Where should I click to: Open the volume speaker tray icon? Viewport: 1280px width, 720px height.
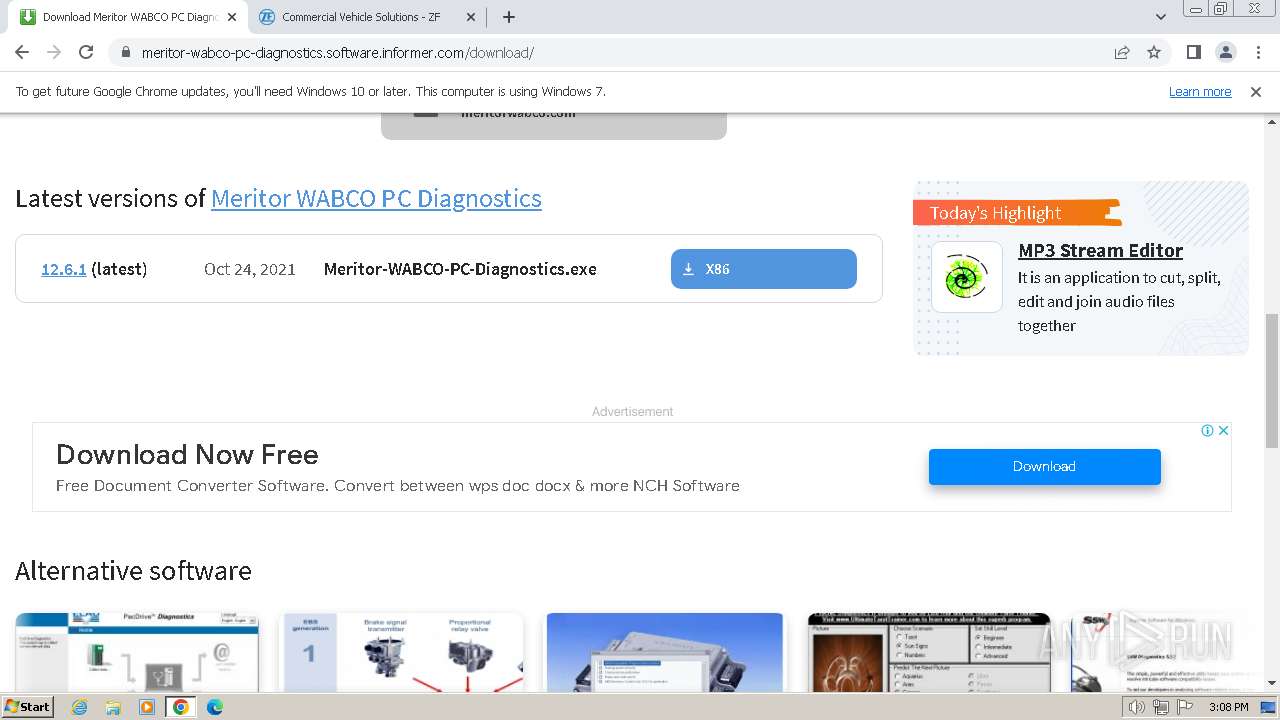coord(1138,707)
